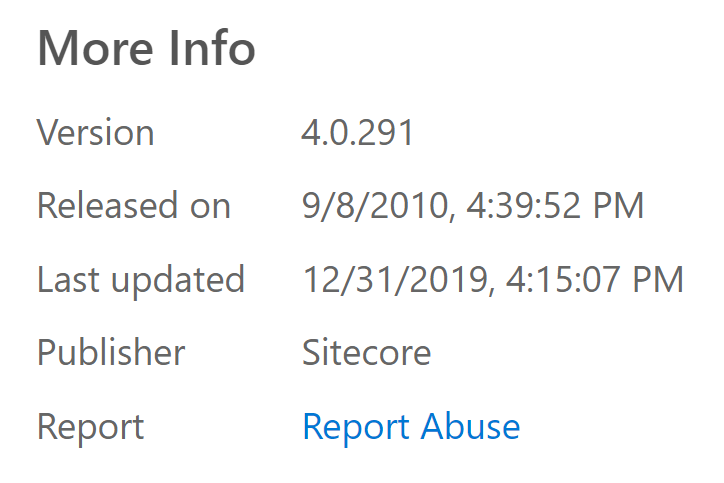Screen dimensions: 724x483
Task: Click the version number 4.0.291
Action: (358, 133)
